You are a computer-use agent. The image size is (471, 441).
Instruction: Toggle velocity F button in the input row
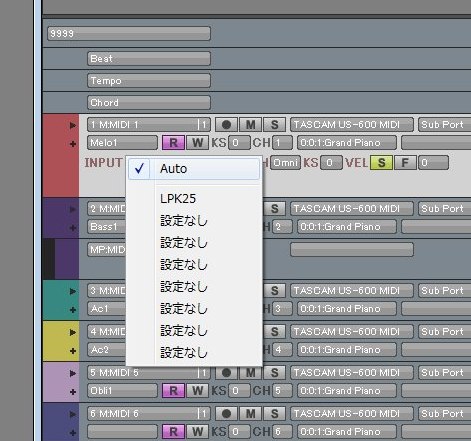(x=405, y=163)
